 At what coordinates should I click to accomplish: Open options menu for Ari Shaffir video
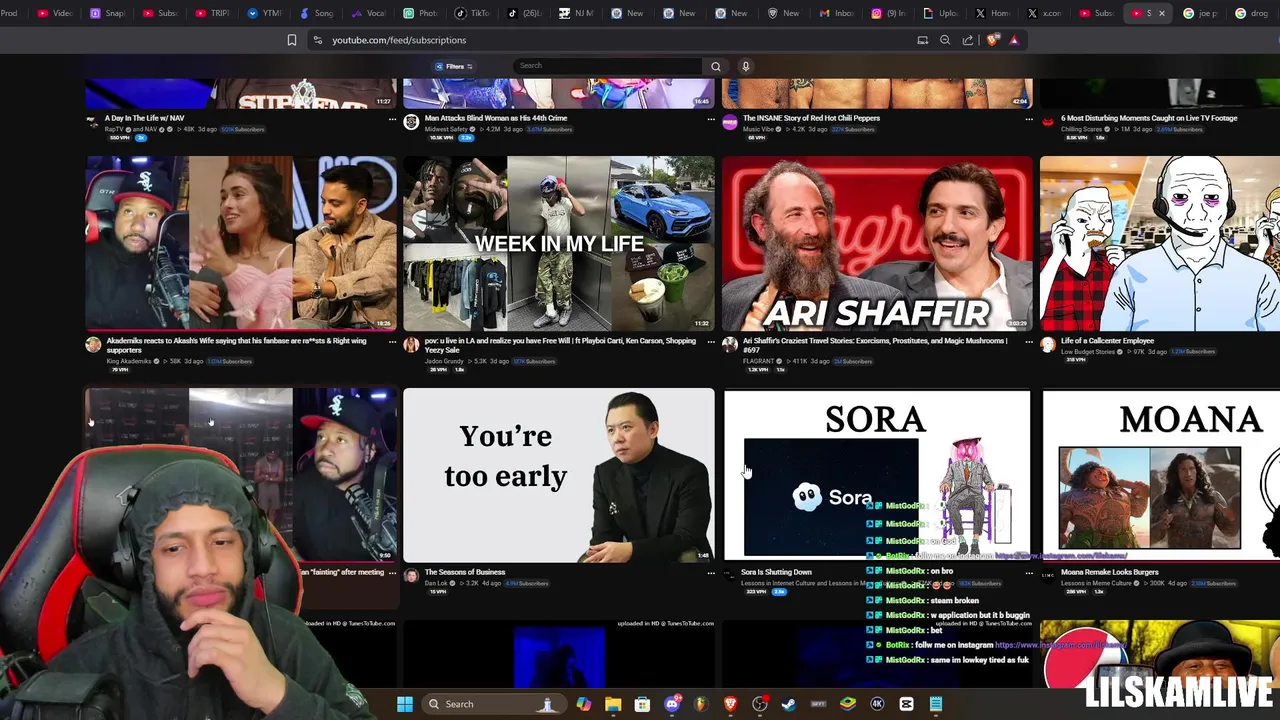tap(1029, 342)
